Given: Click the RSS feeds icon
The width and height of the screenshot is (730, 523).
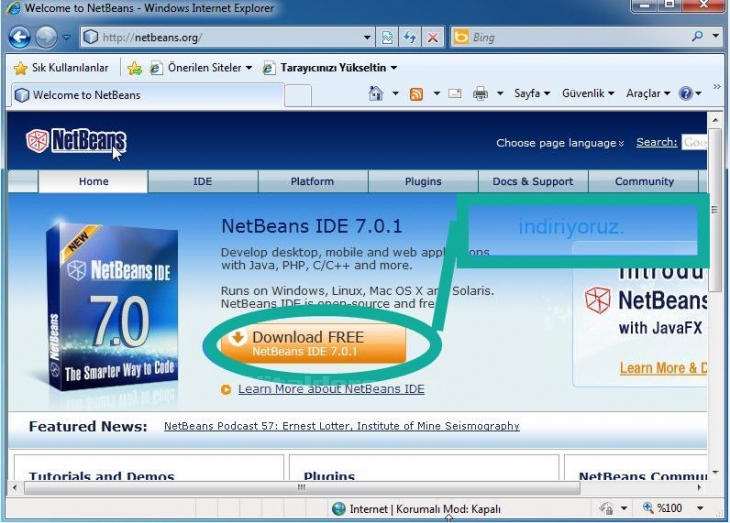Looking at the screenshot, I should point(416,94).
